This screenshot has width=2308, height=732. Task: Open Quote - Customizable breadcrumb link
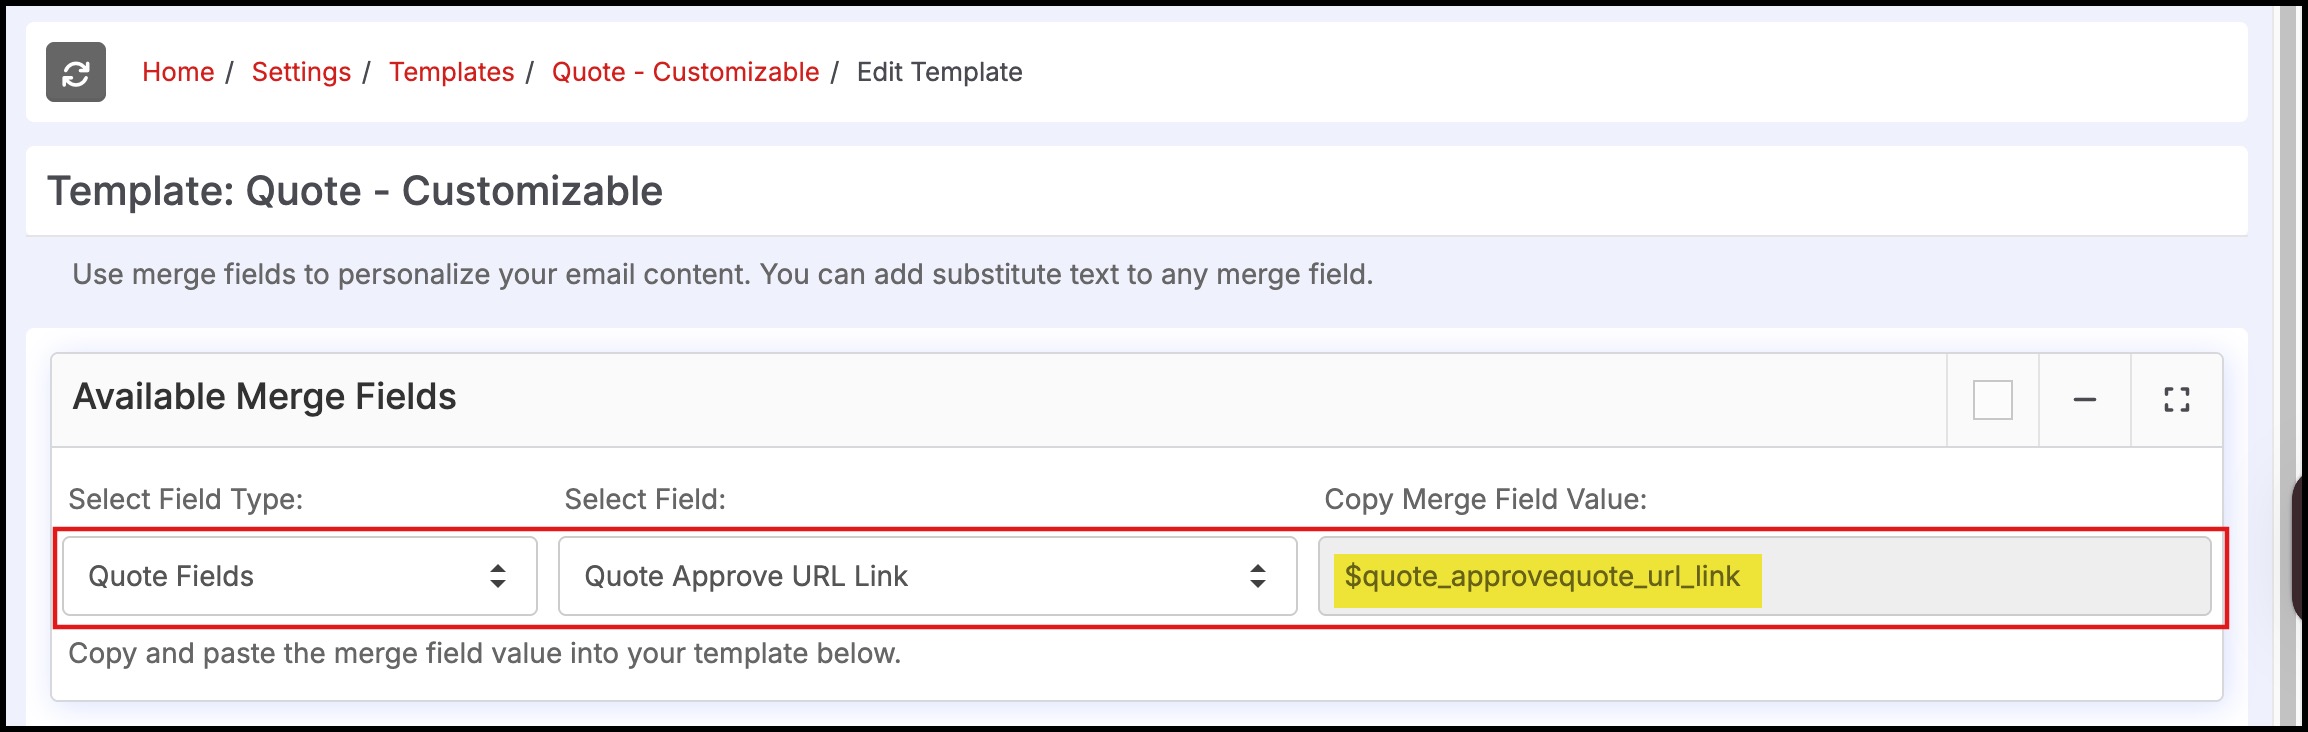click(686, 72)
